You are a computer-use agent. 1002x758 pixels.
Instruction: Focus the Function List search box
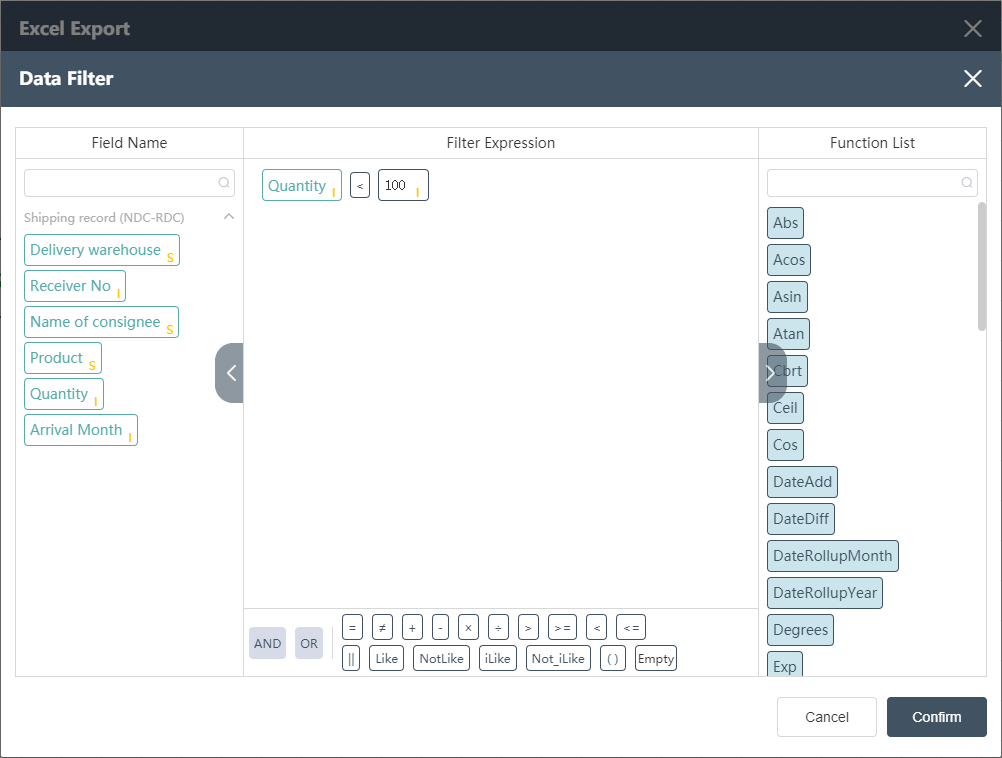(872, 183)
